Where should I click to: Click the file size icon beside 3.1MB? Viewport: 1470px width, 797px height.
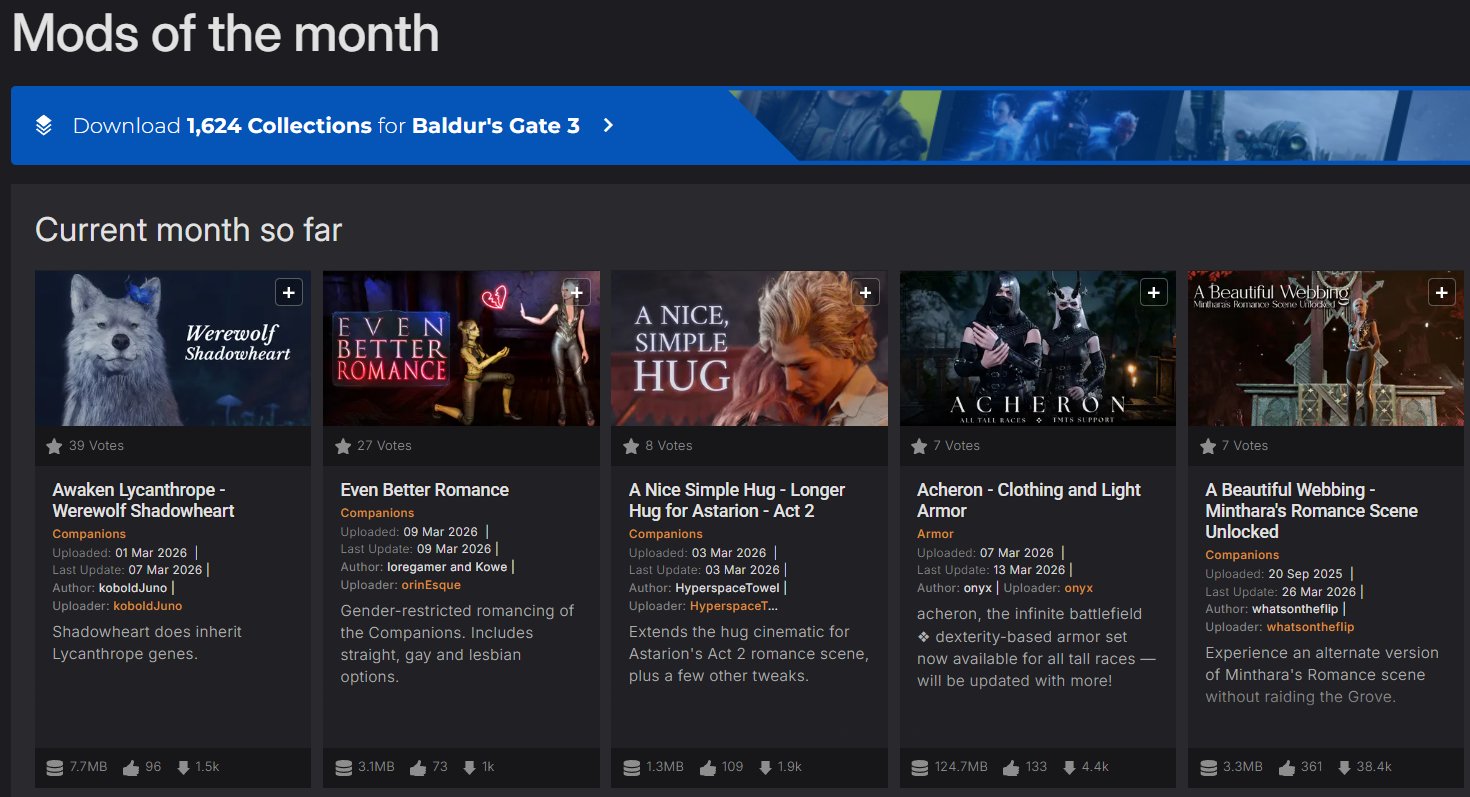[343, 768]
